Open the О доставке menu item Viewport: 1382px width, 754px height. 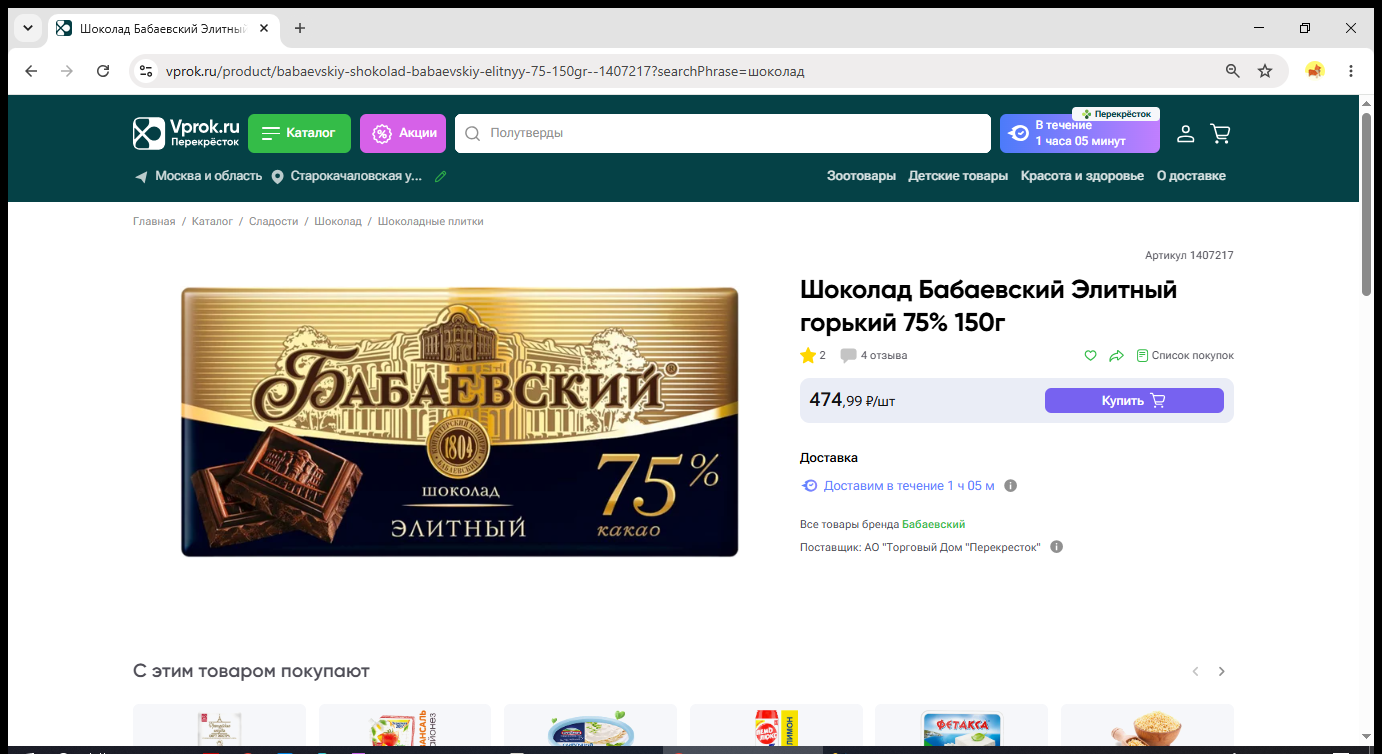[1191, 176]
